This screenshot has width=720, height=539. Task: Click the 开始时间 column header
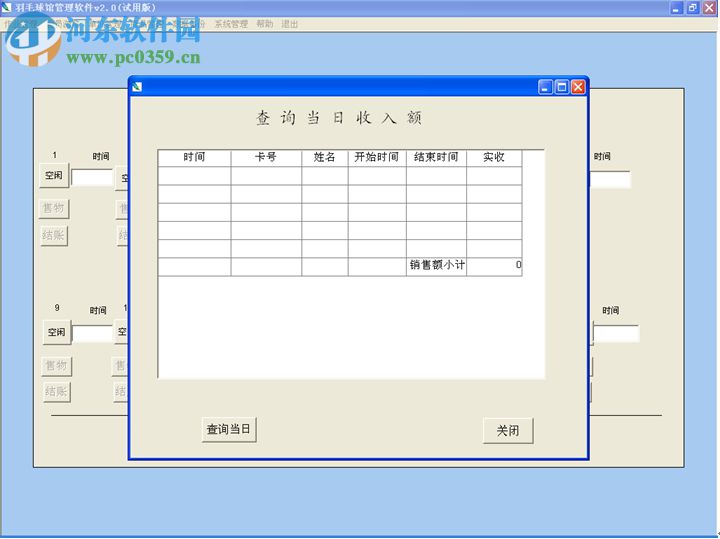click(377, 157)
